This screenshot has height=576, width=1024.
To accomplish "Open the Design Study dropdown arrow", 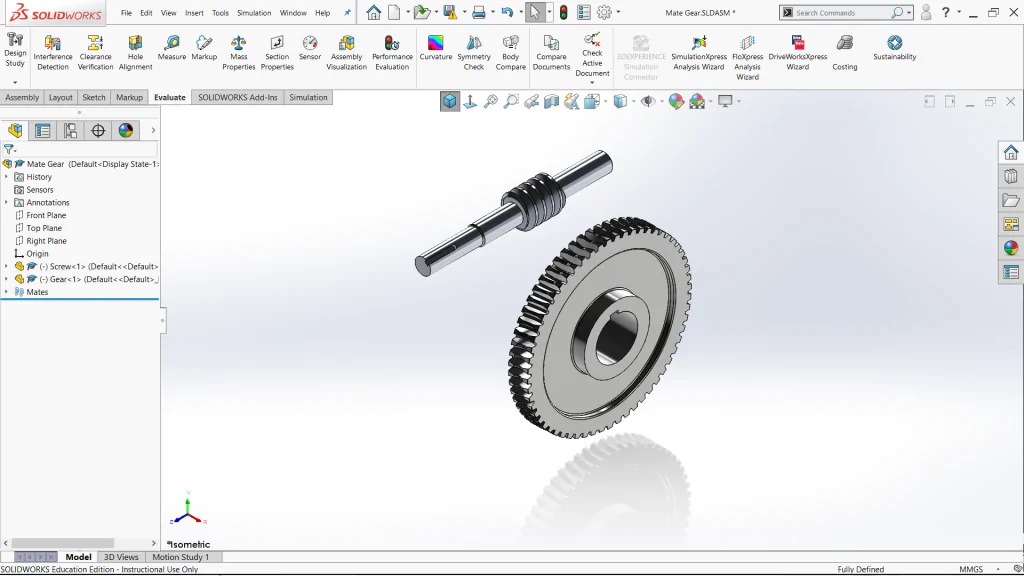I will point(15,82).
